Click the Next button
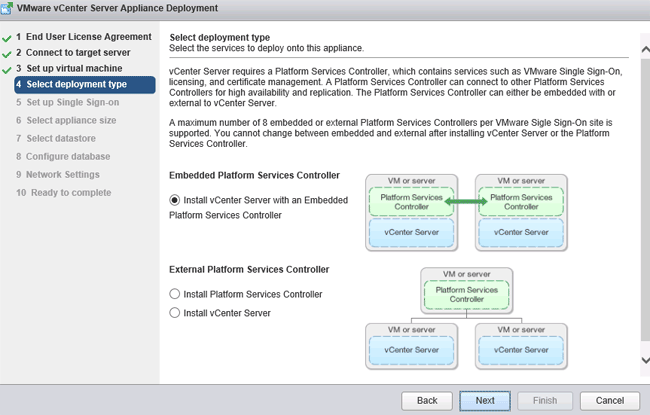The width and height of the screenshot is (650, 415). pyautogui.click(x=485, y=400)
